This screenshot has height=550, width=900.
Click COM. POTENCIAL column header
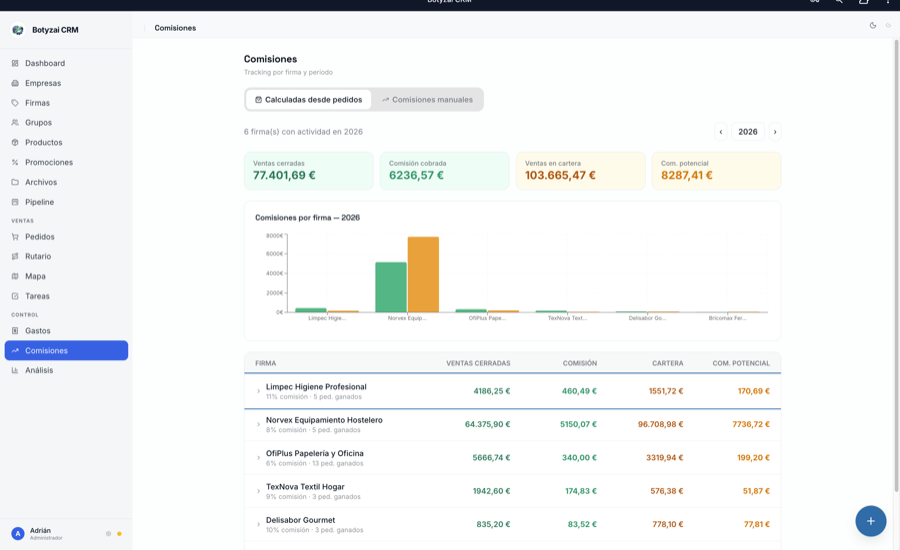click(741, 363)
